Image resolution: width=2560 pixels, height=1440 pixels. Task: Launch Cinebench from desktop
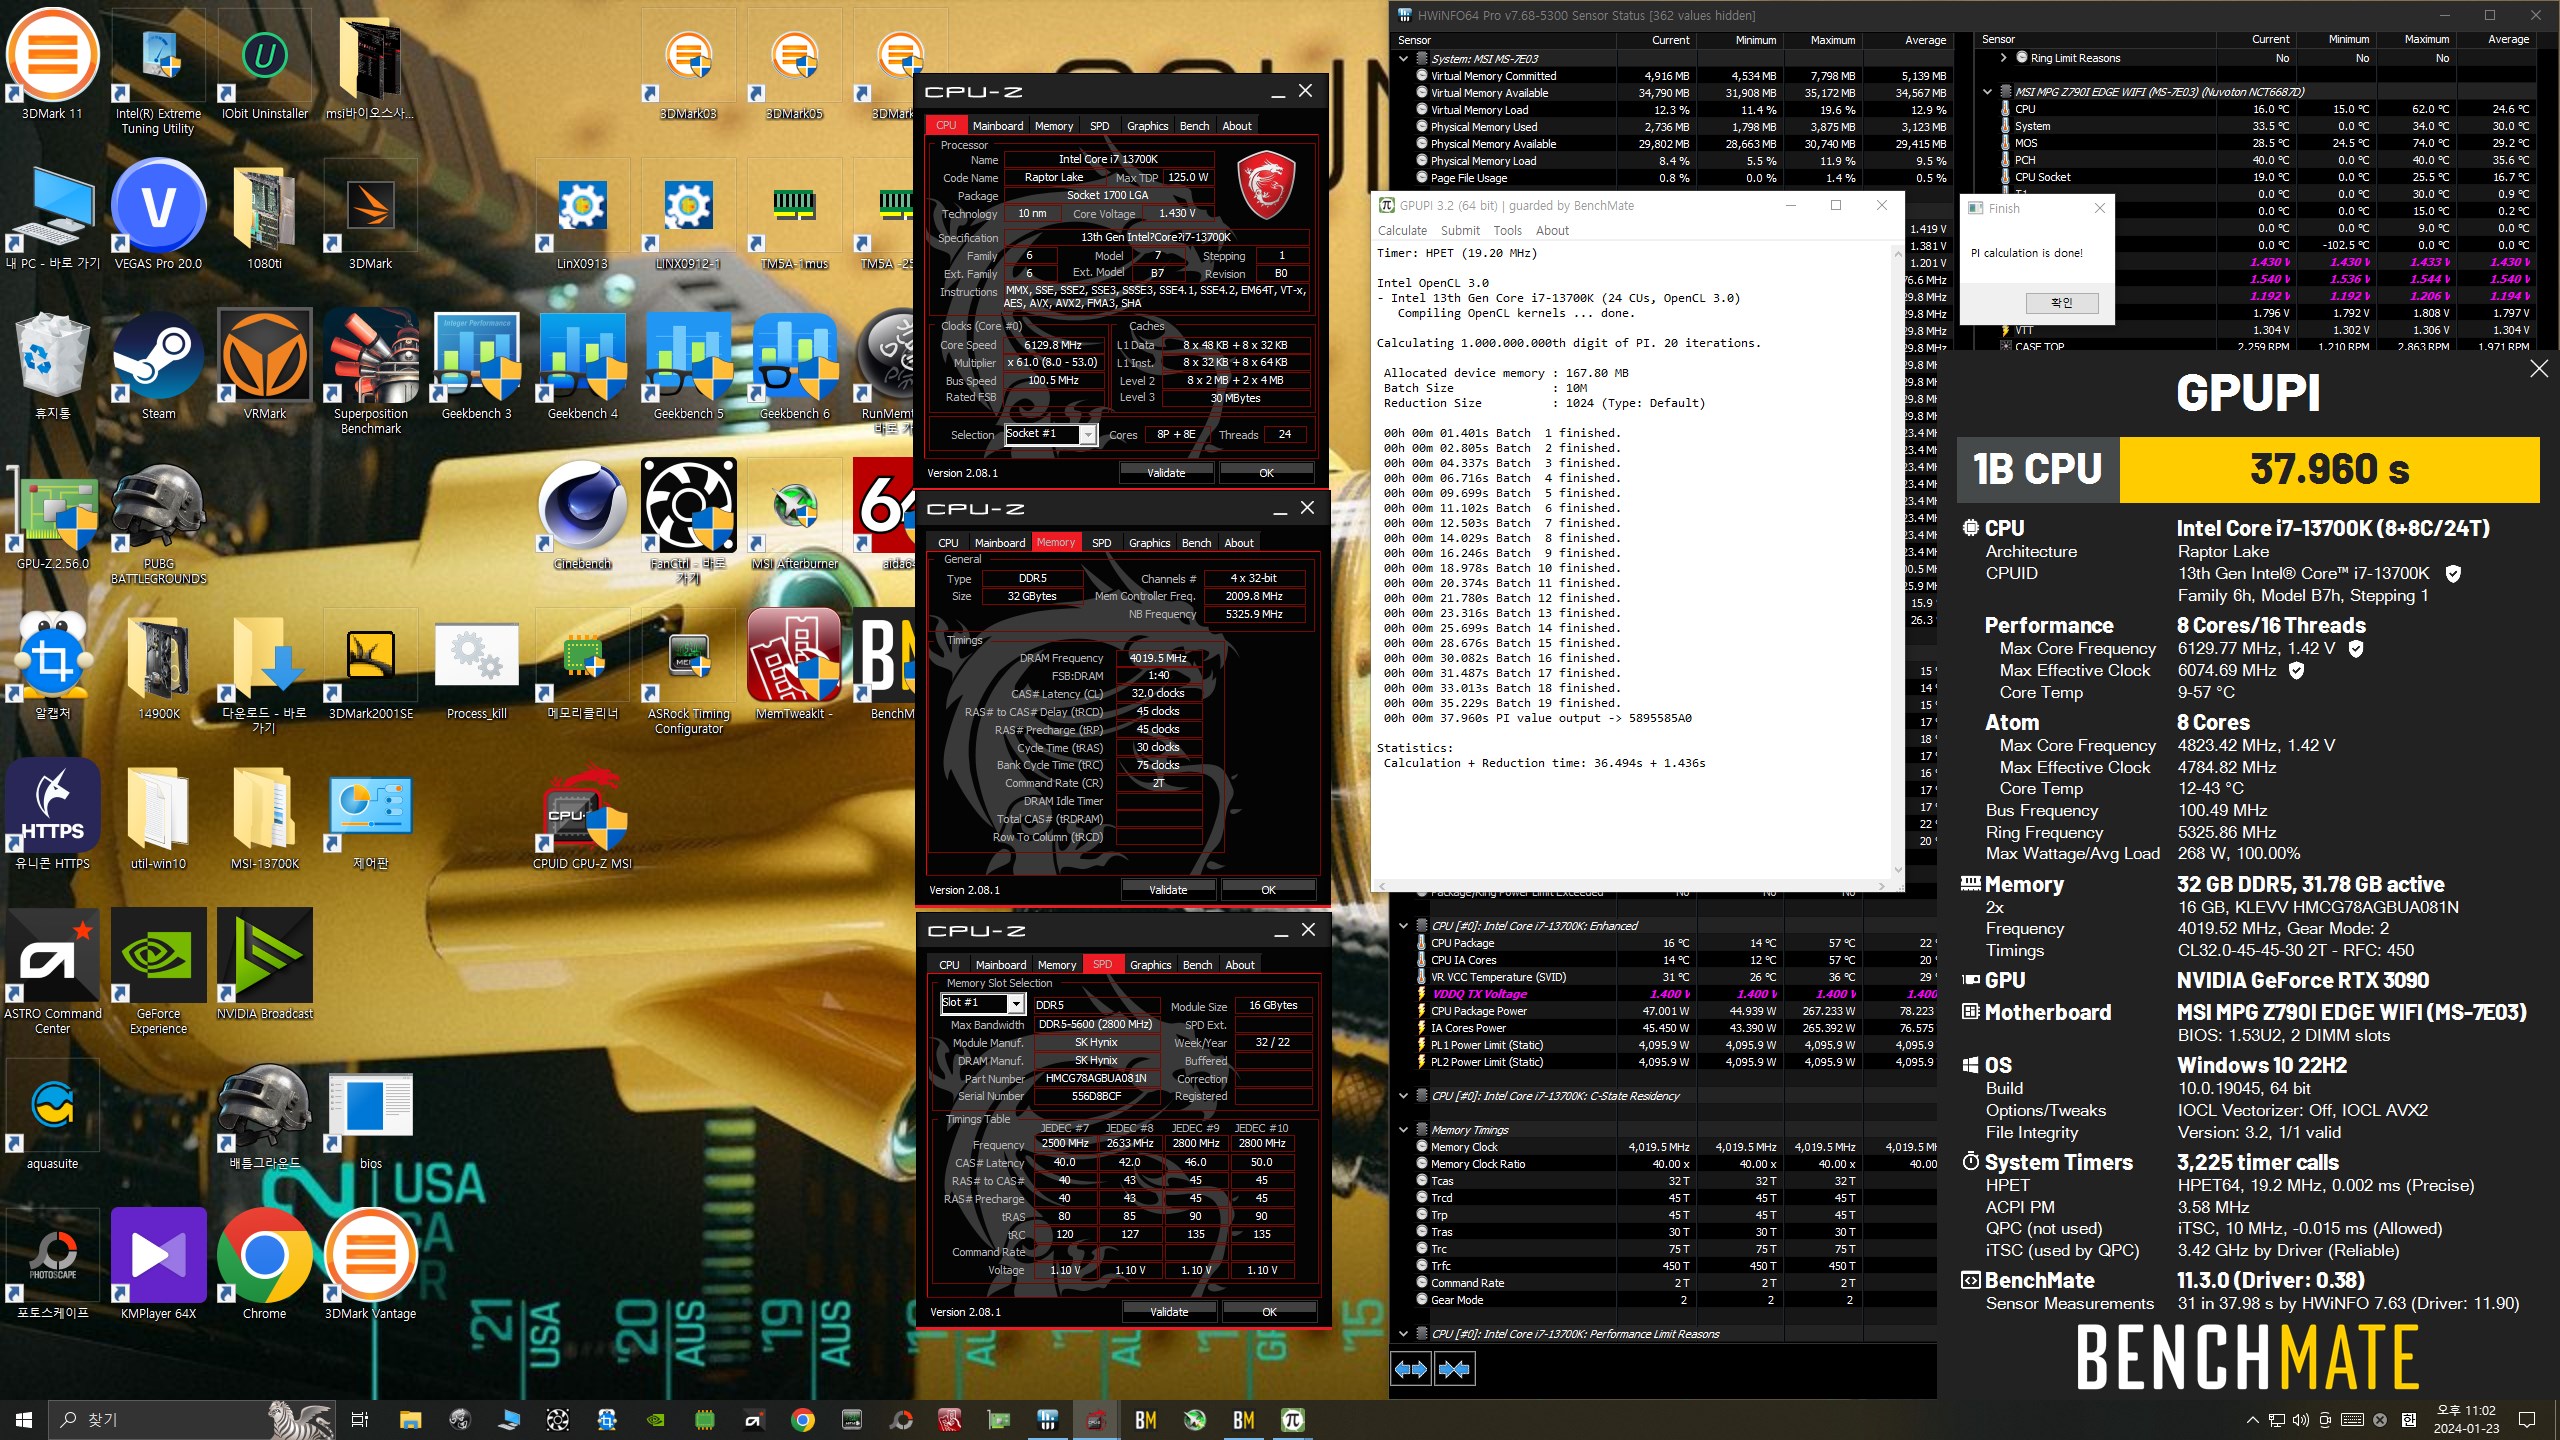pyautogui.click(x=583, y=513)
